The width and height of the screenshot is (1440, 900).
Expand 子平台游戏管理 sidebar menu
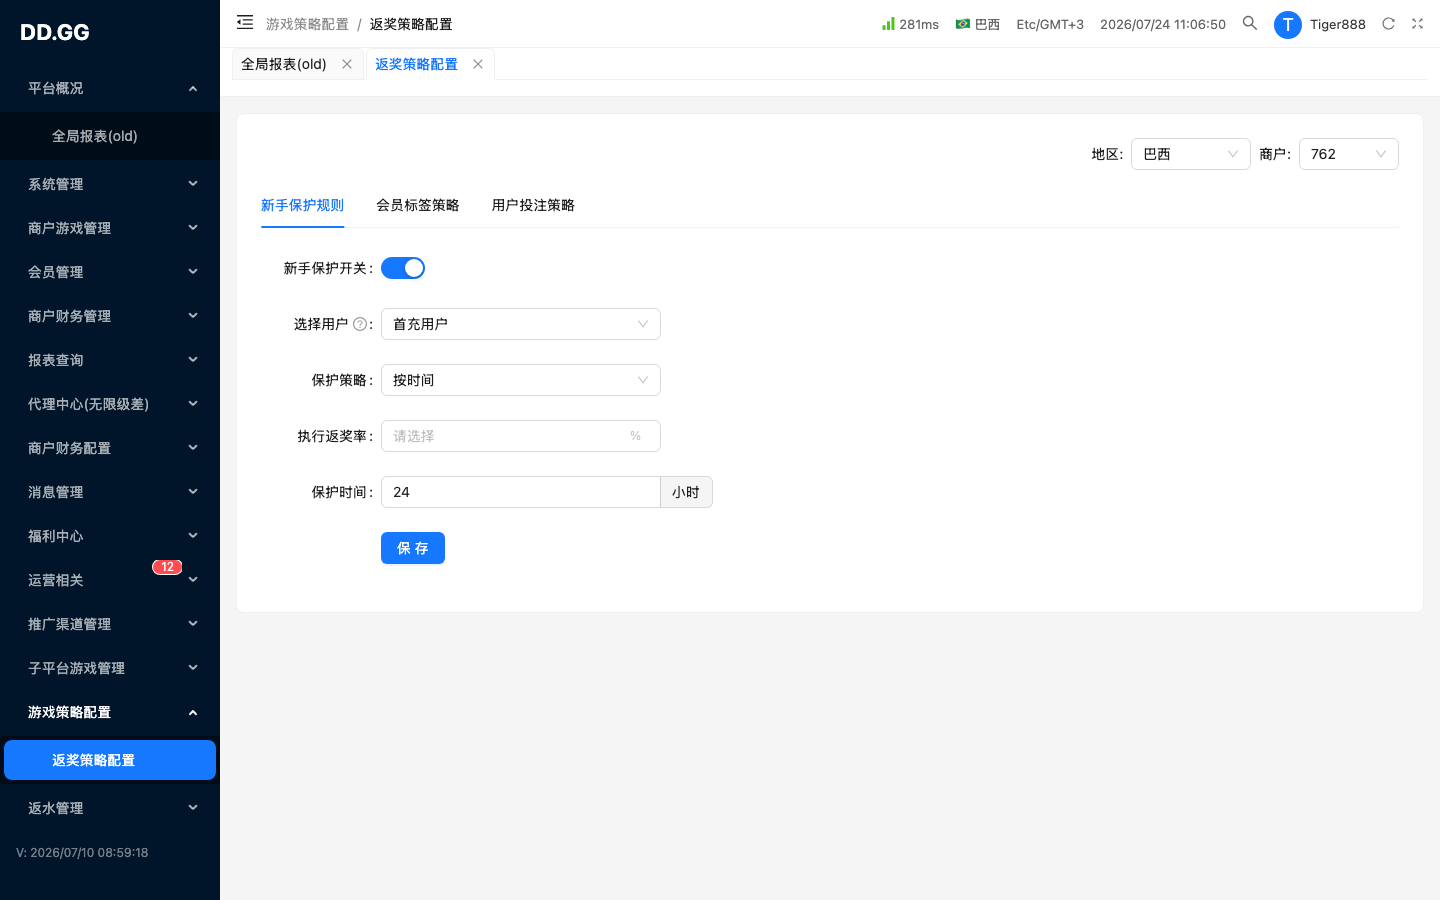(x=110, y=668)
